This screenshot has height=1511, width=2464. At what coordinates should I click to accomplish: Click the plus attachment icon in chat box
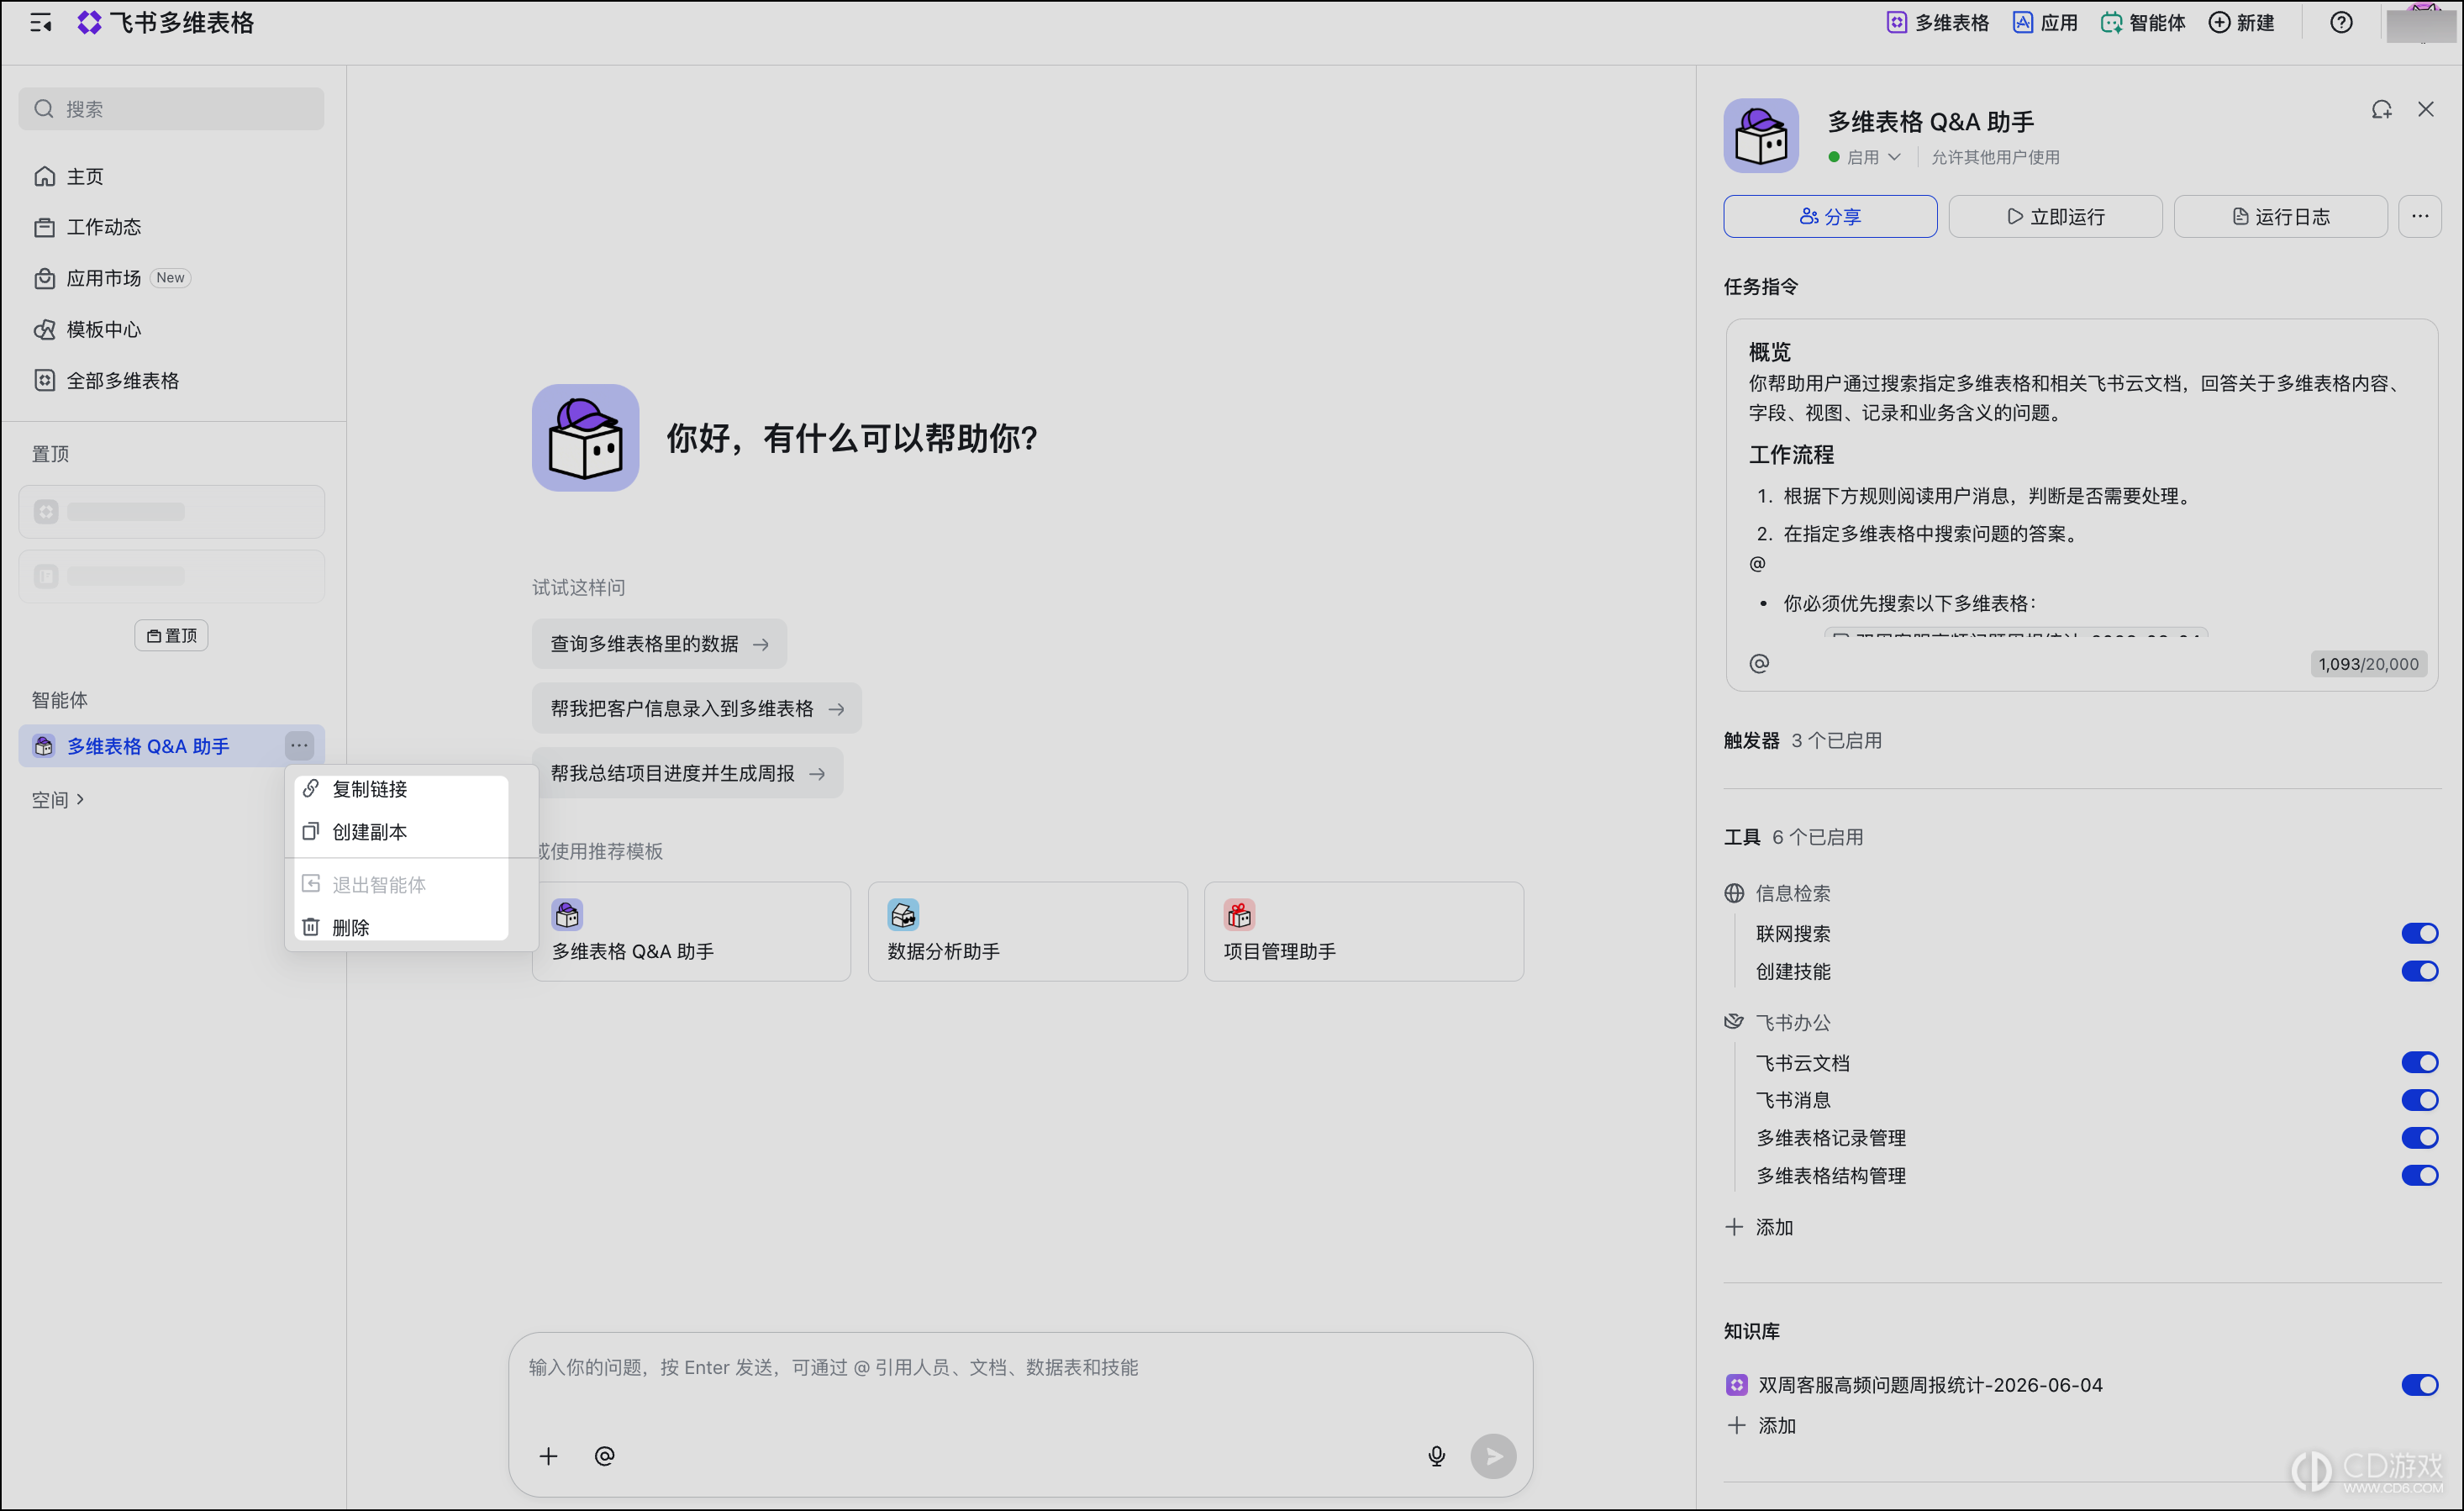548,1456
